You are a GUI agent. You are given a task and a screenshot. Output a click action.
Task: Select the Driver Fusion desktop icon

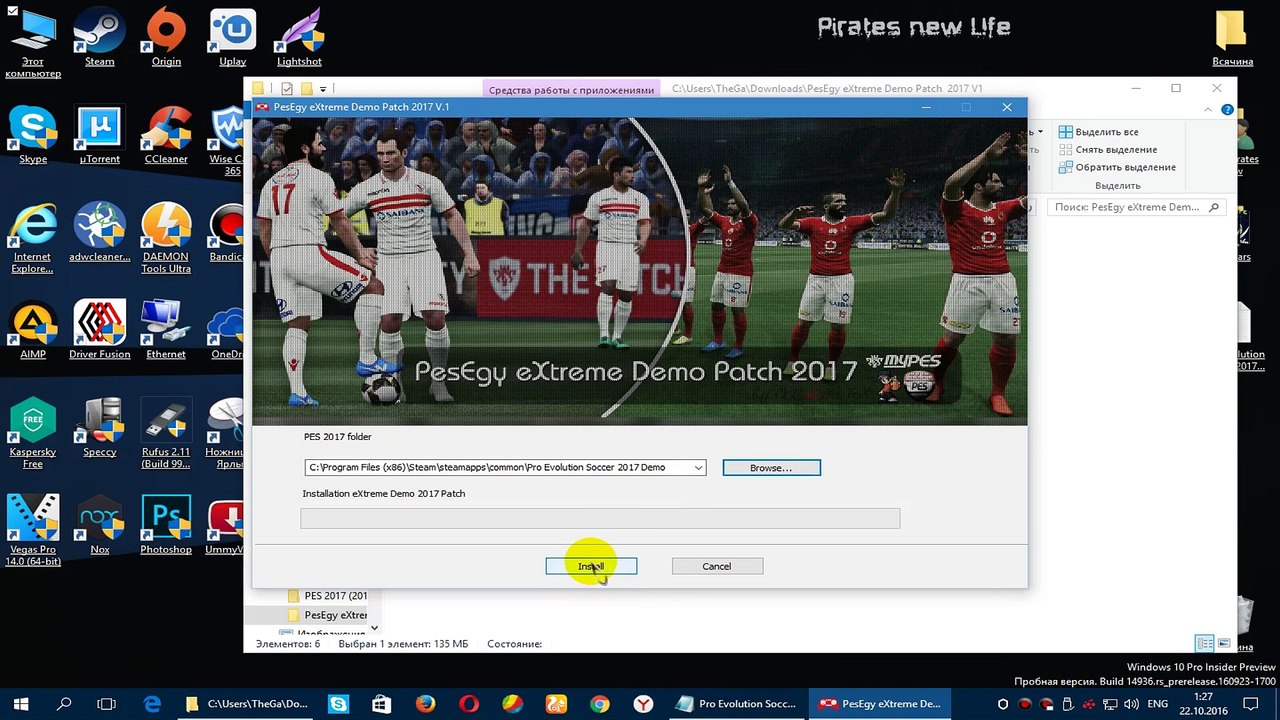pyautogui.click(x=99, y=330)
